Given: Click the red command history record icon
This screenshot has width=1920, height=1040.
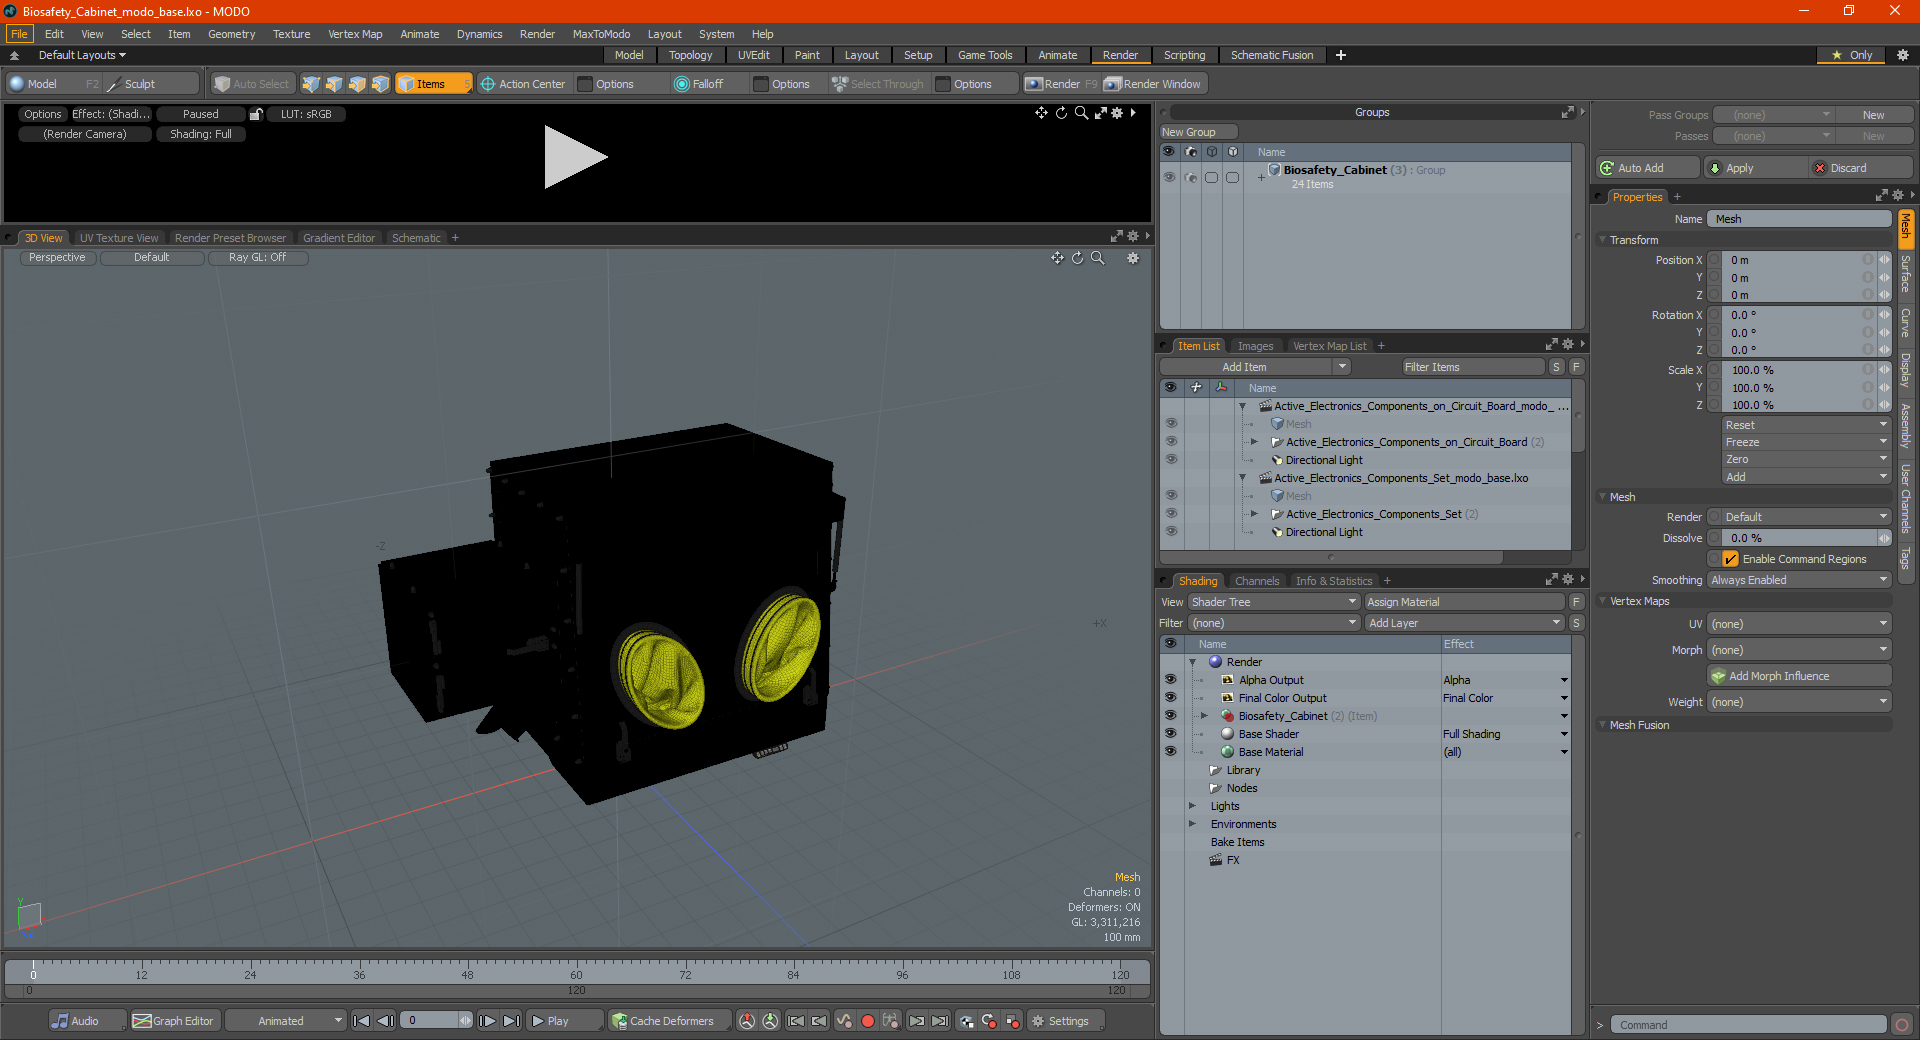Looking at the screenshot, I should pyautogui.click(x=1902, y=1025).
